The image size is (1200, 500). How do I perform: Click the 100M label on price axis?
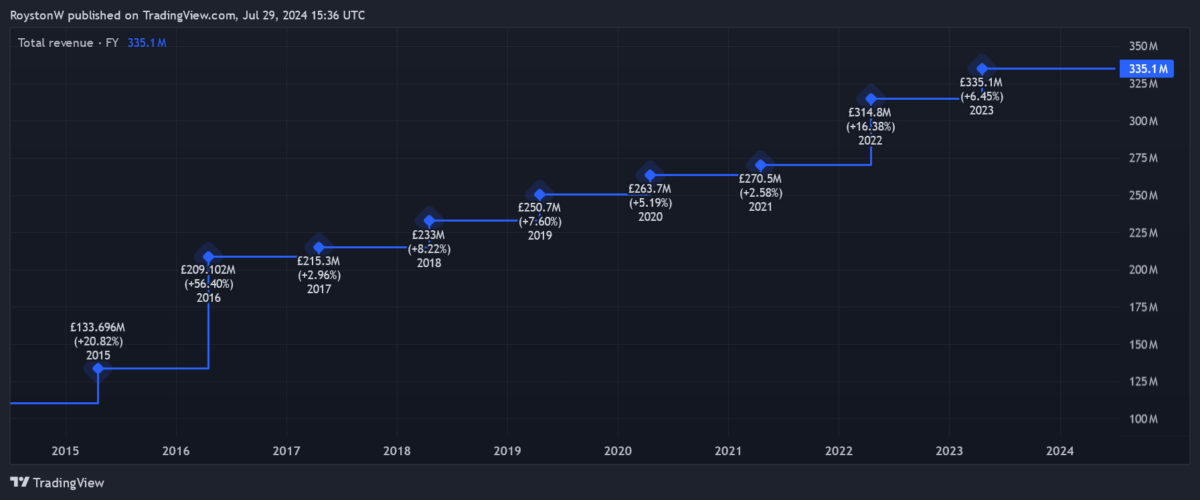(x=1143, y=419)
